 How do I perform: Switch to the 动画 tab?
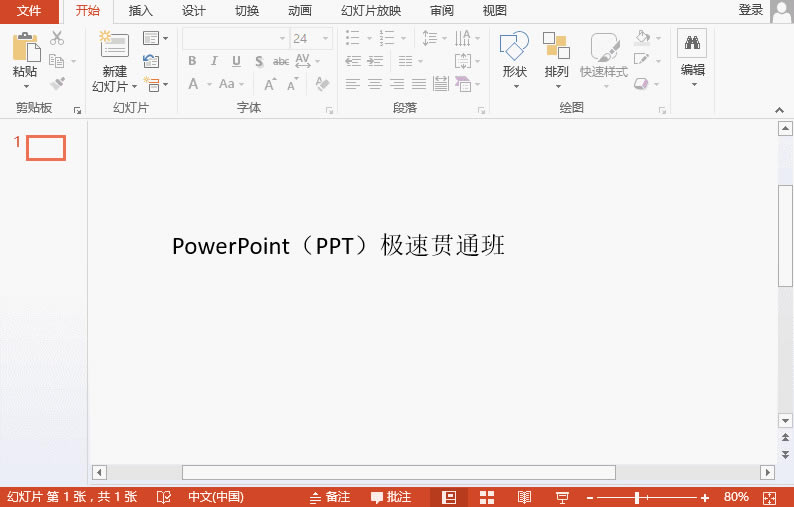[x=300, y=11]
